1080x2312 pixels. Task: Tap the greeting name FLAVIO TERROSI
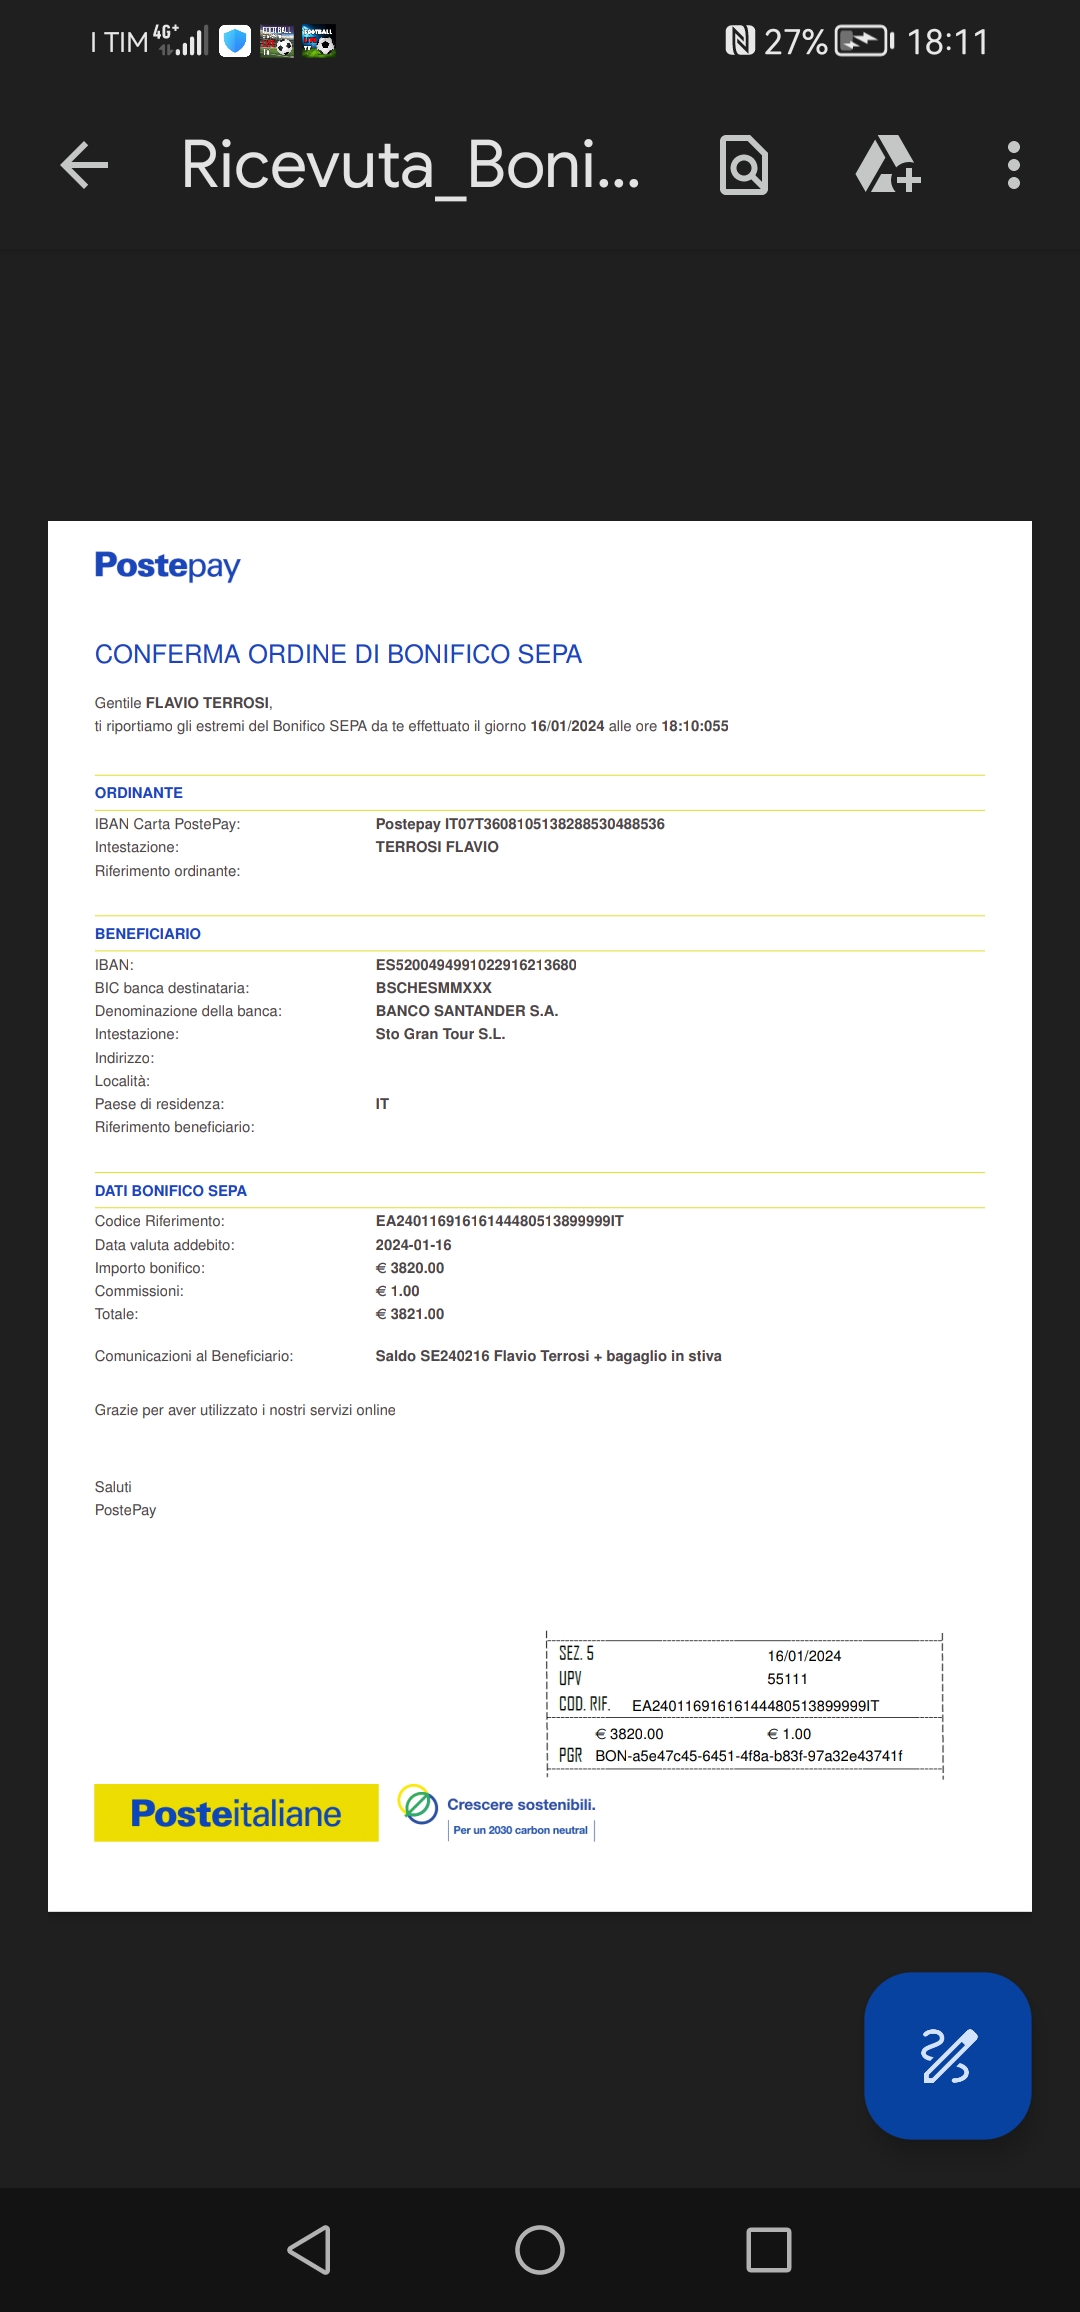pyautogui.click(x=207, y=703)
